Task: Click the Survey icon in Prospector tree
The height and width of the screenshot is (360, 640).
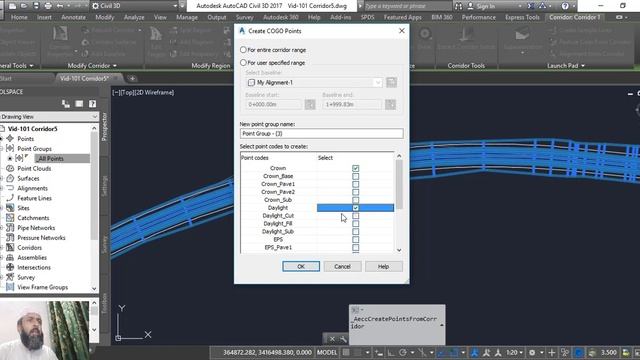Action: (10, 277)
